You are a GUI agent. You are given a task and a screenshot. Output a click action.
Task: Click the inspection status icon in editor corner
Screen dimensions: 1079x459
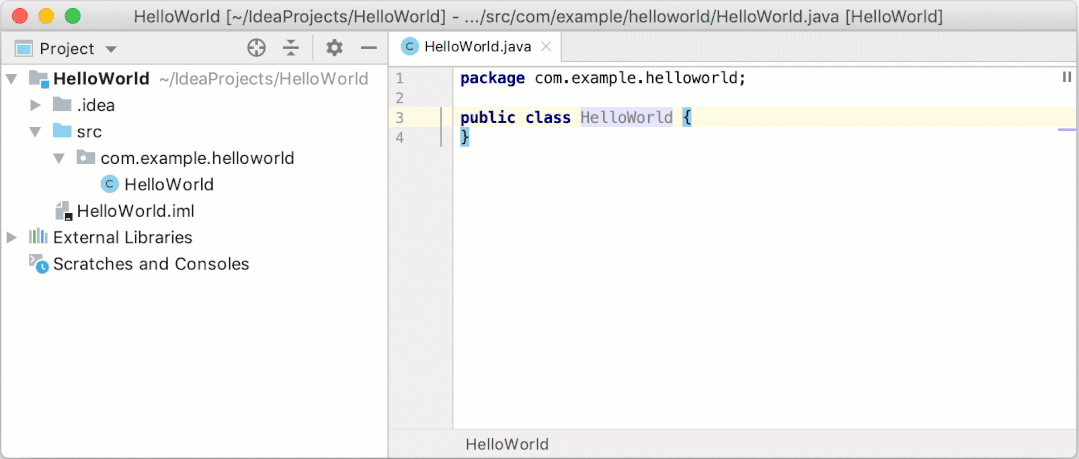1067,77
